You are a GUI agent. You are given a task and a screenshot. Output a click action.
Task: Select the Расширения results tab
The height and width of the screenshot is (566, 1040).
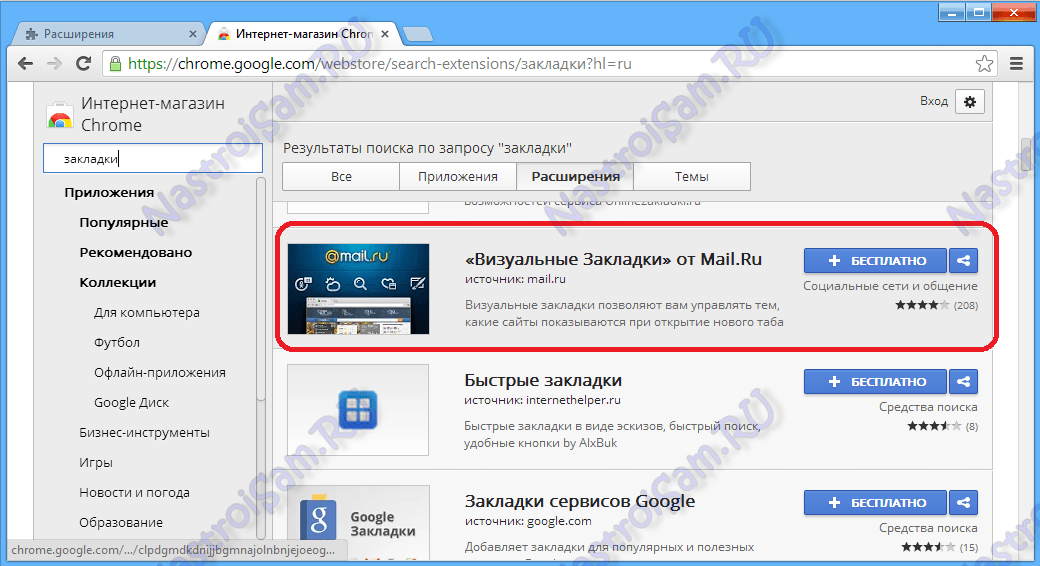pos(575,177)
